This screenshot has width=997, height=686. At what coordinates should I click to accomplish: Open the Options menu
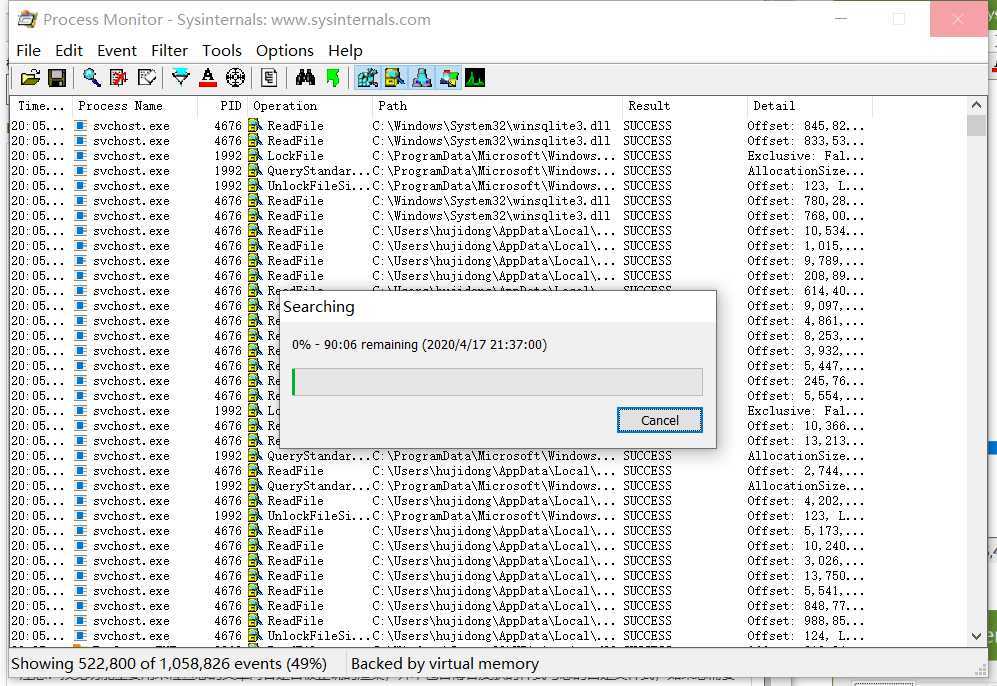pos(285,50)
